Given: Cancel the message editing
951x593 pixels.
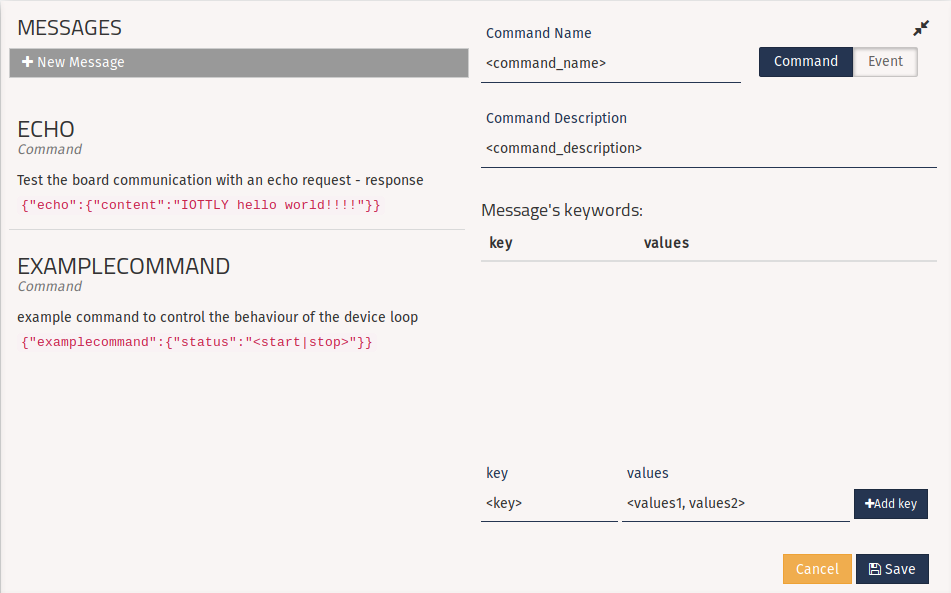Looking at the screenshot, I should coord(817,569).
